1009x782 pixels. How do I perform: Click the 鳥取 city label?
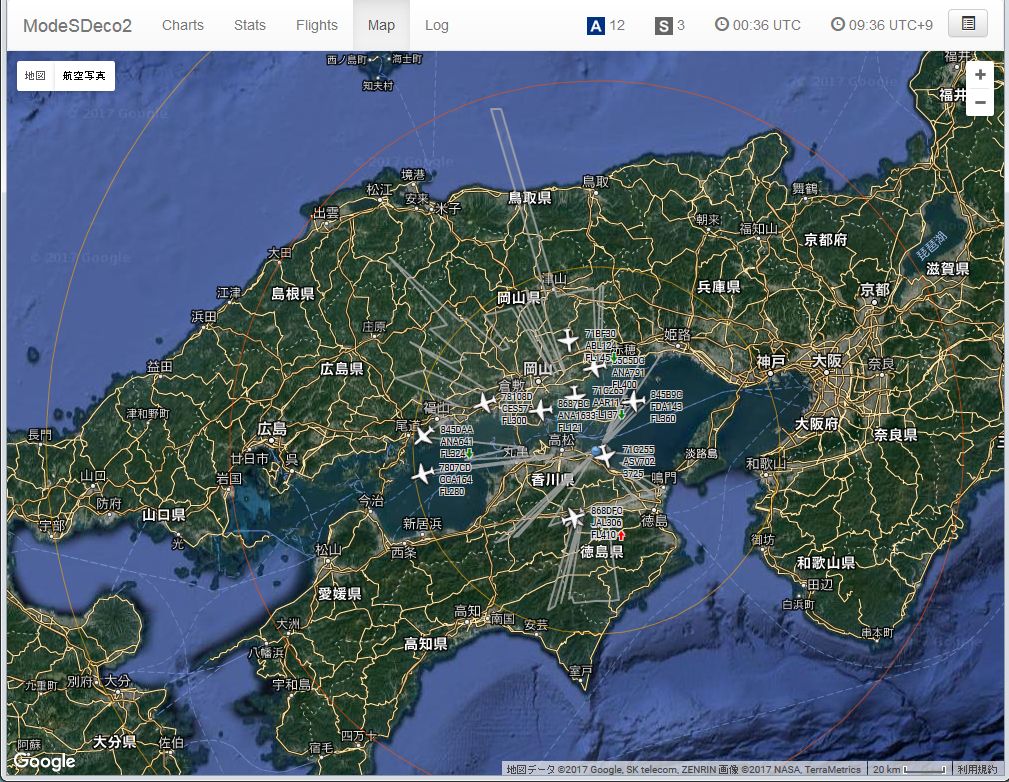[595, 182]
